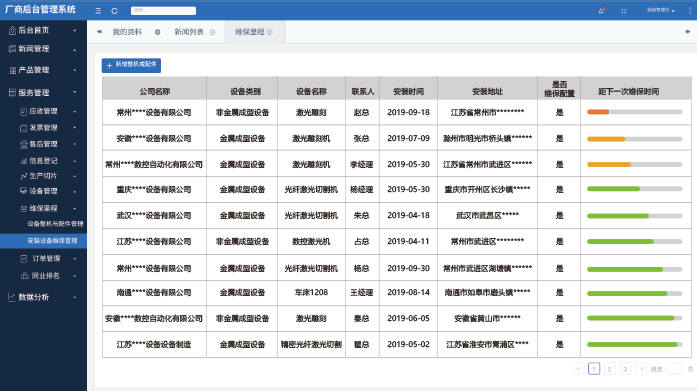Select 设备整机与配件管理 submenu item
This screenshot has width=697, height=391.
click(x=55, y=223)
